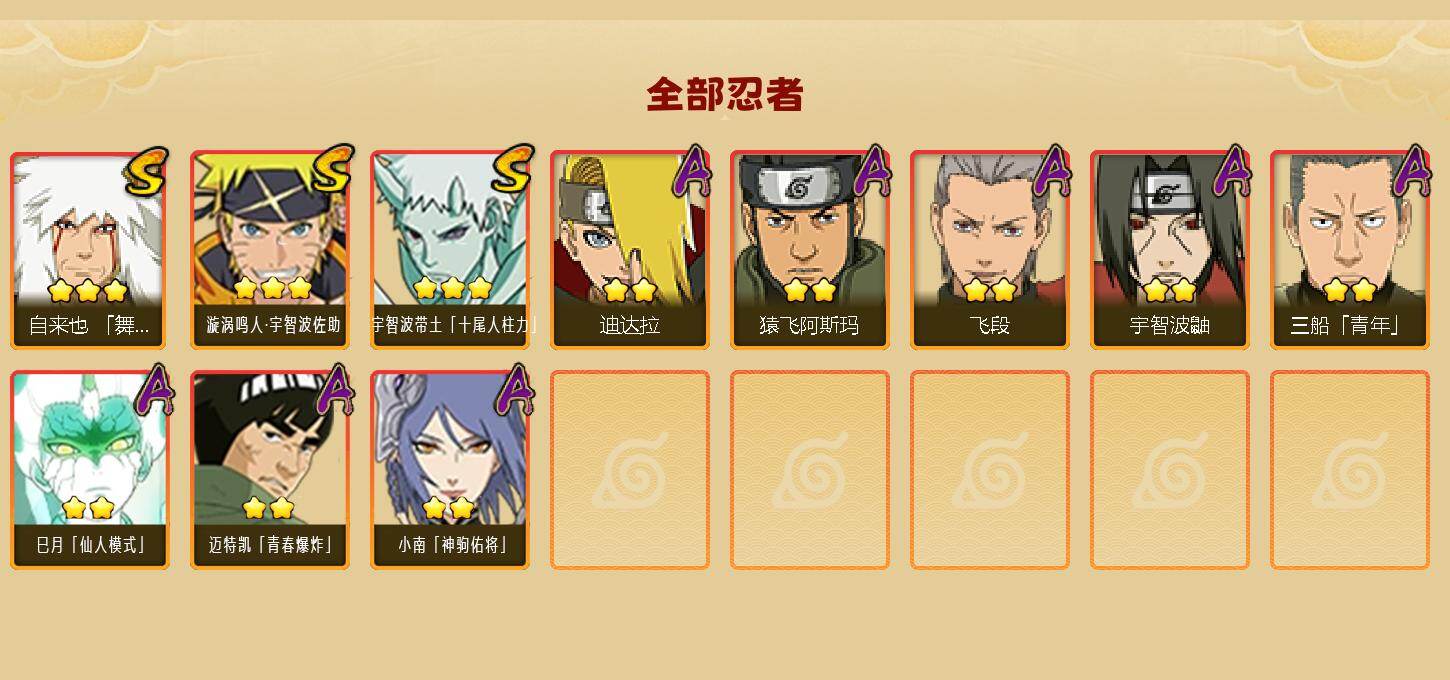
Task: Click the A rank badge on 迪达拉 card
Action: tap(692, 171)
